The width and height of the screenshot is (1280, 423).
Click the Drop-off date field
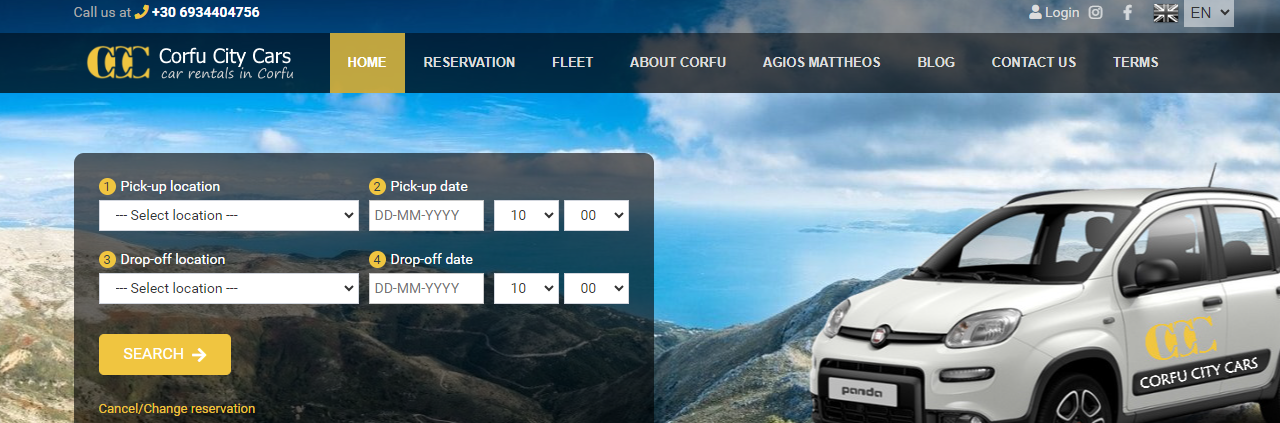coord(426,288)
